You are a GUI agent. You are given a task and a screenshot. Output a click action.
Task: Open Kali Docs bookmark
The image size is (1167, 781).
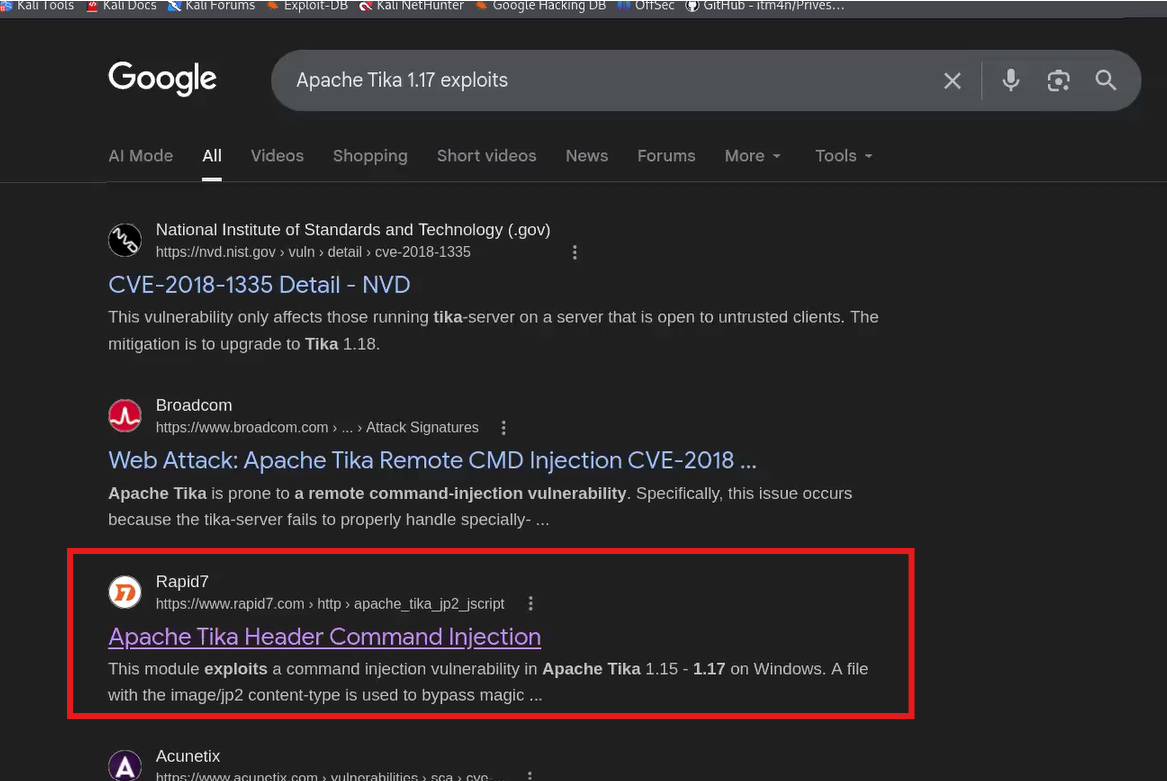(x=122, y=6)
